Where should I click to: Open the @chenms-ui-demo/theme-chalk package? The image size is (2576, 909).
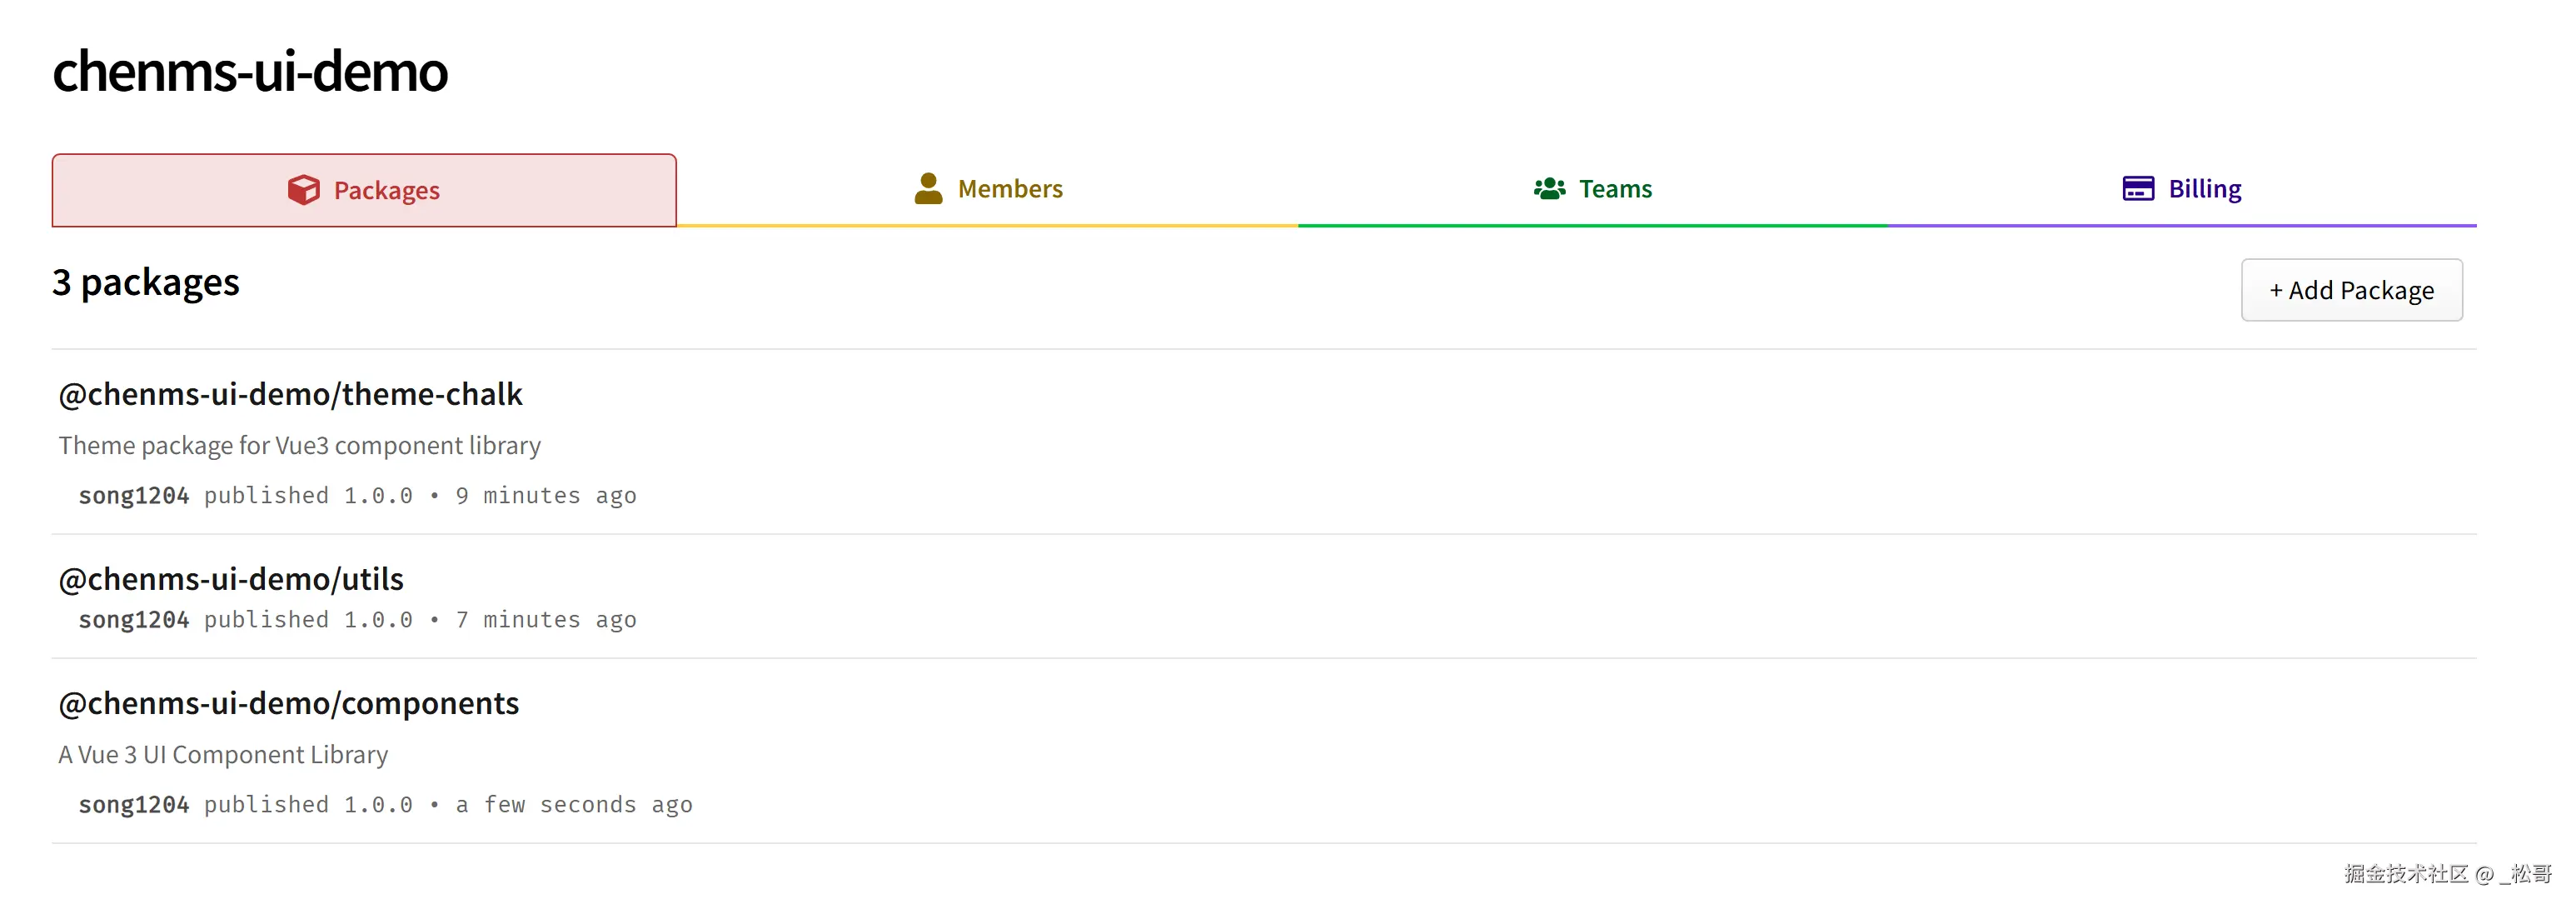pyautogui.click(x=290, y=394)
